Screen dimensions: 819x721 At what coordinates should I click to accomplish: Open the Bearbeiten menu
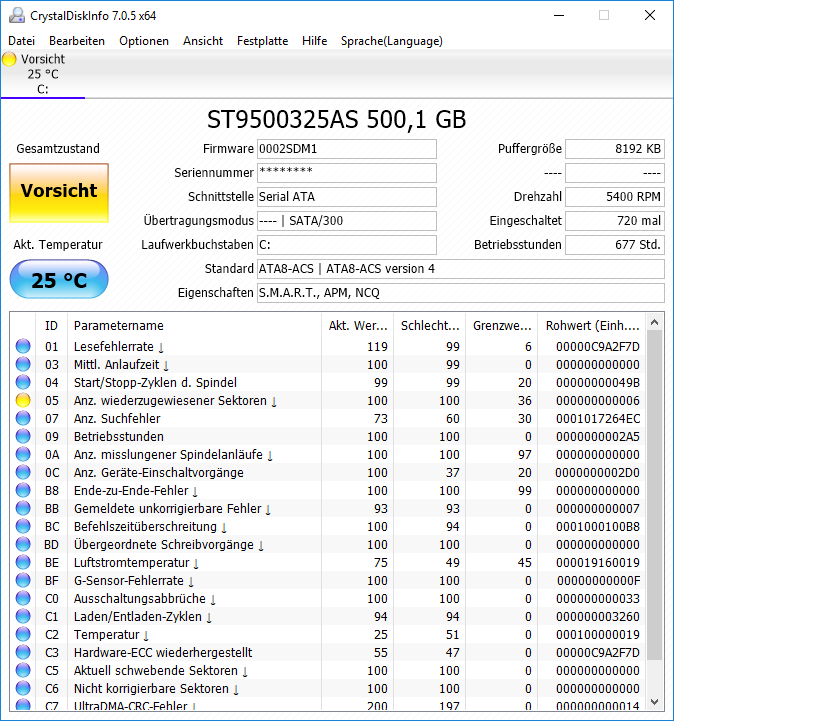tap(77, 41)
